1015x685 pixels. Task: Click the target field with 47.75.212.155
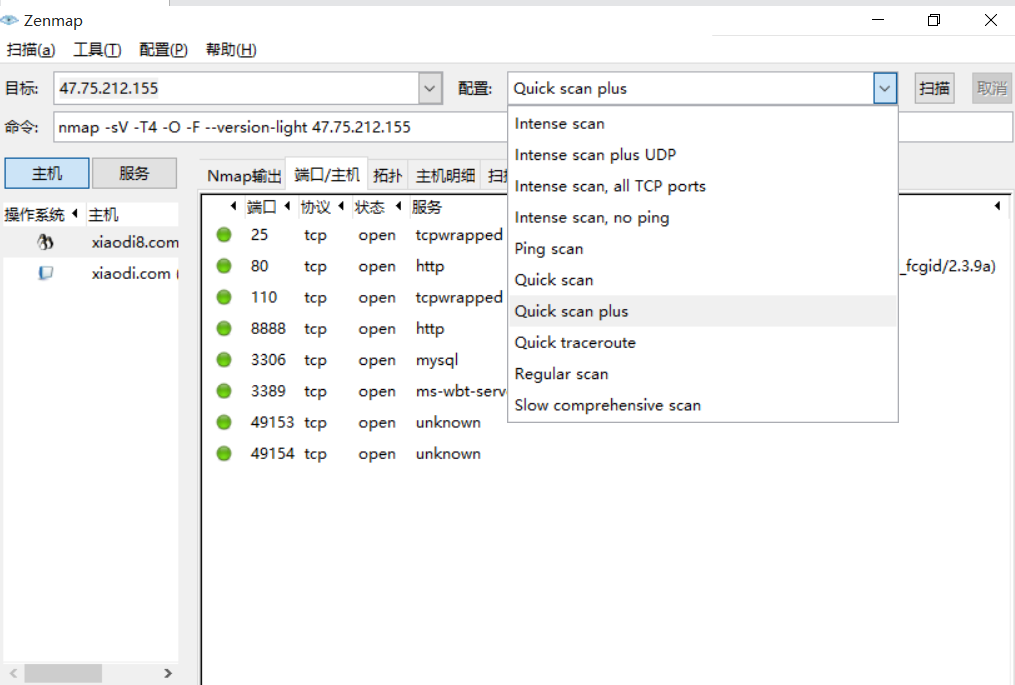(x=236, y=88)
